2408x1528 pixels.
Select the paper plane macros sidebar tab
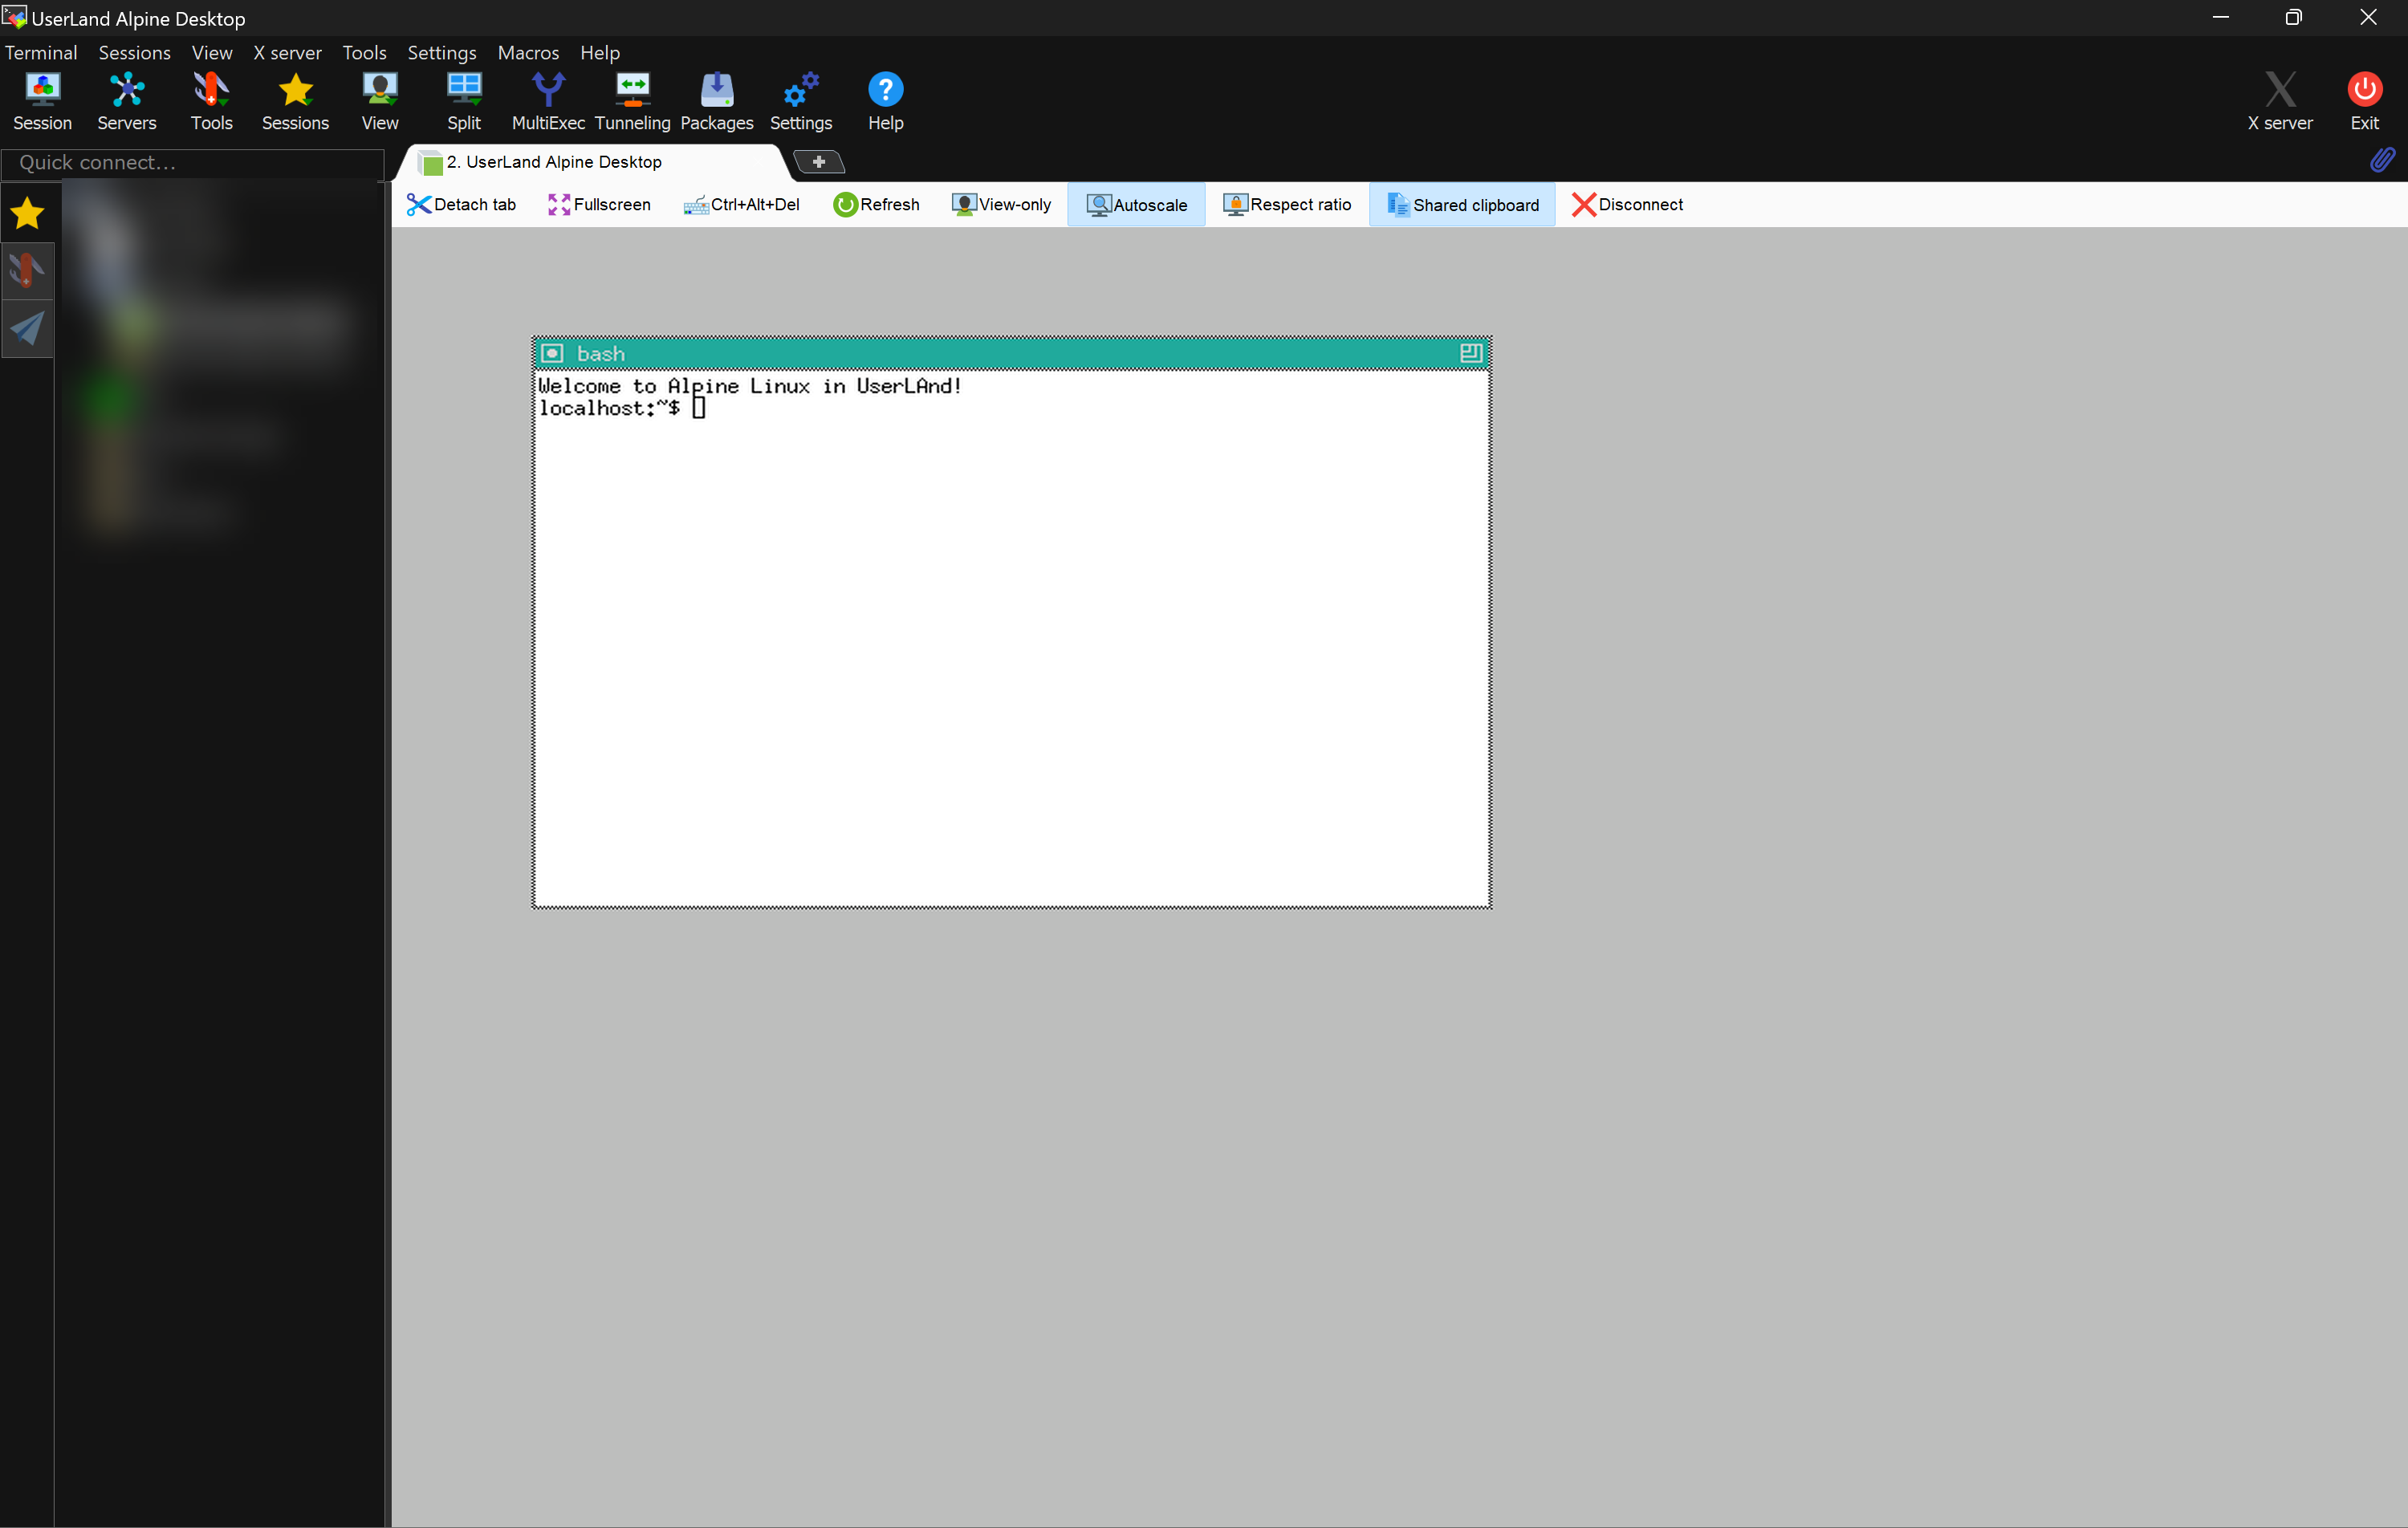pos(27,328)
